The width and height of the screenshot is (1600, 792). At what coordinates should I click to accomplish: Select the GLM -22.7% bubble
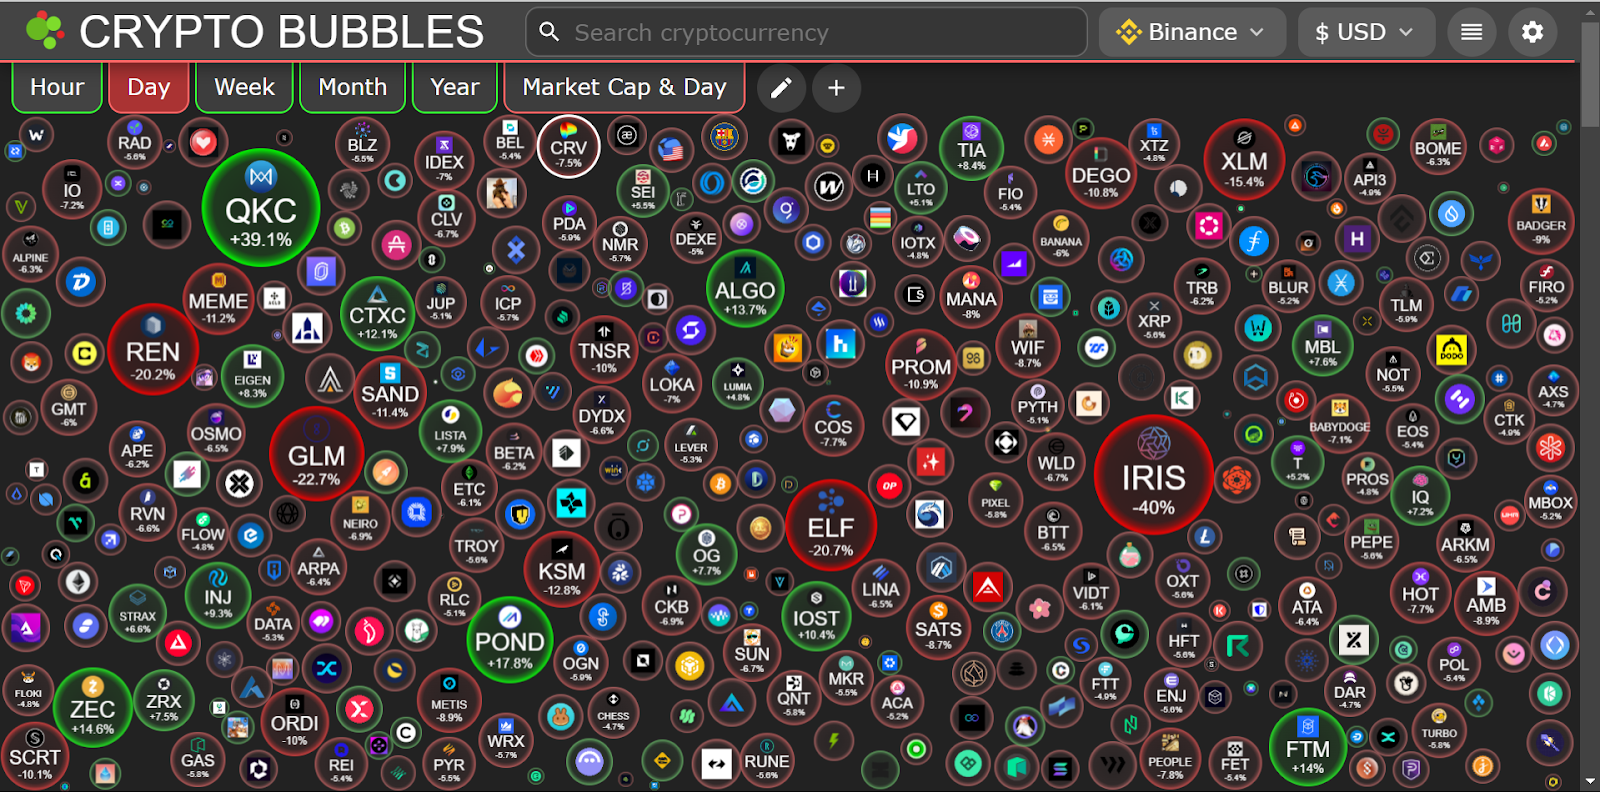pyautogui.click(x=316, y=453)
